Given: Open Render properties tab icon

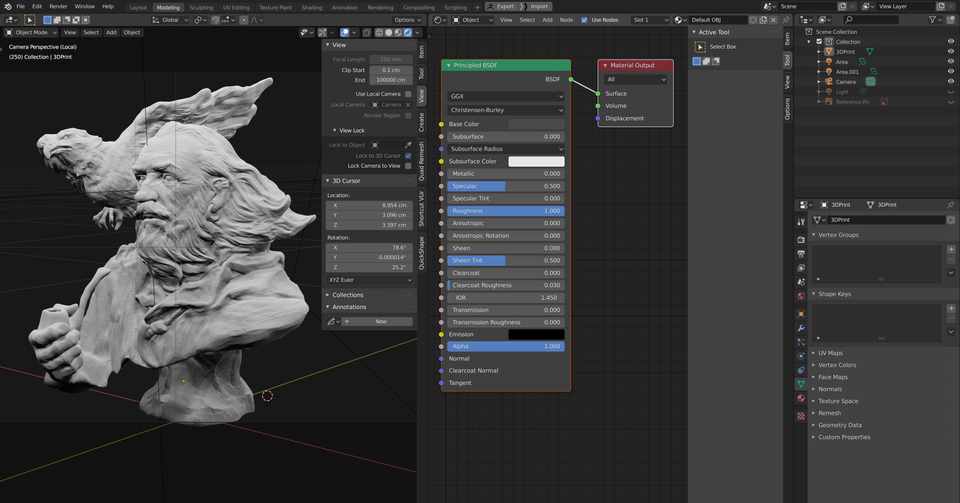Looking at the screenshot, I should point(801,239).
